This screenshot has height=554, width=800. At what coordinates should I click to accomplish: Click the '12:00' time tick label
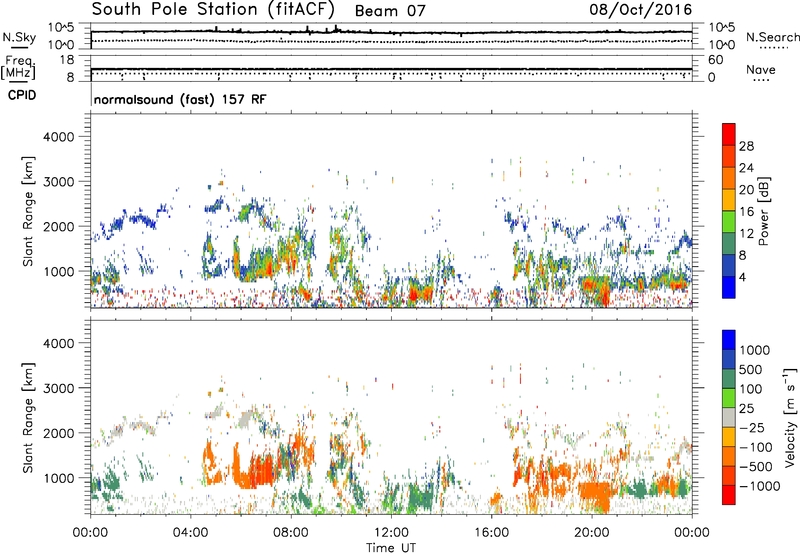coord(391,533)
